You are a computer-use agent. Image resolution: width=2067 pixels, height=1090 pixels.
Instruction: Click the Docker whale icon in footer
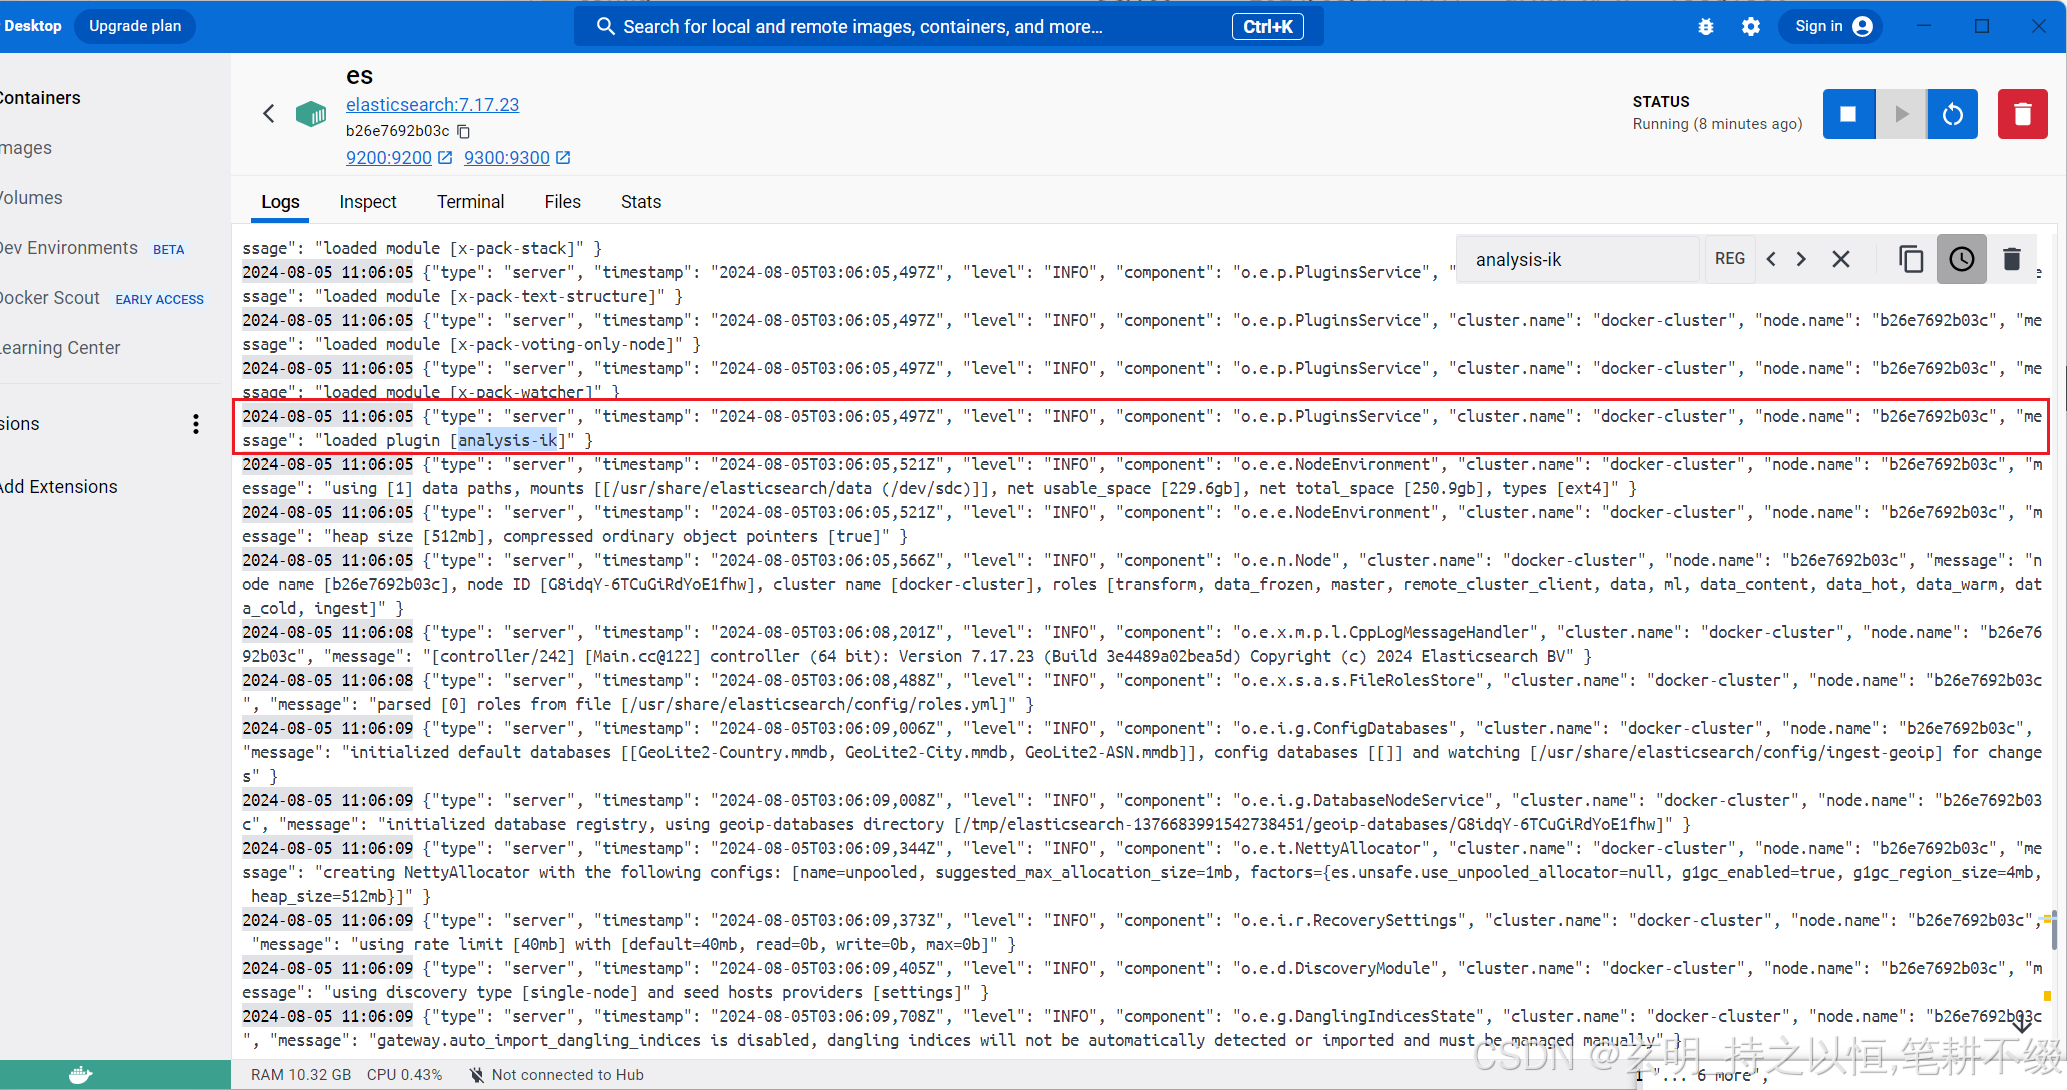click(x=80, y=1073)
